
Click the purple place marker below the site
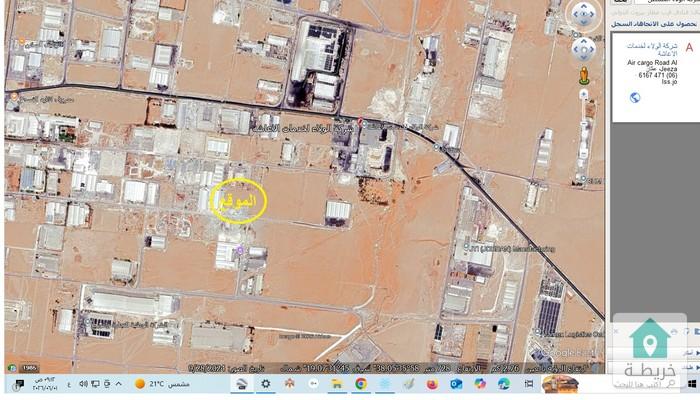click(240, 250)
